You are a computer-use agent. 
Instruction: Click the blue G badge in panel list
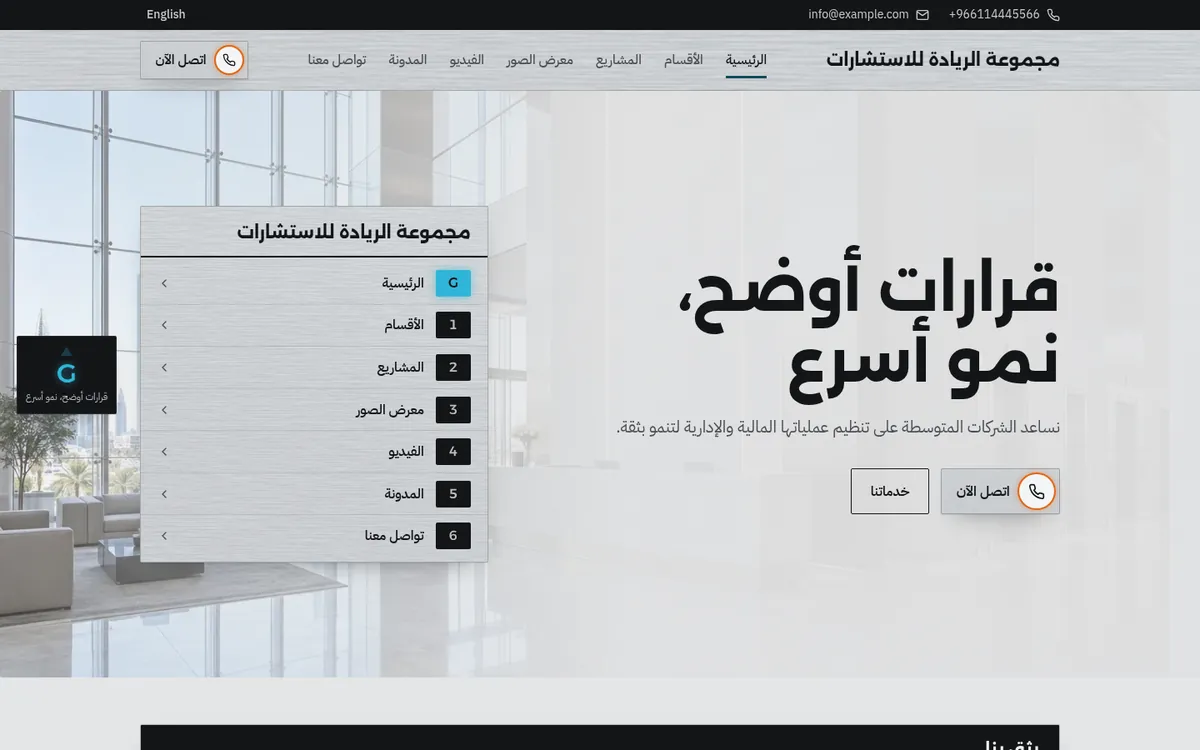pos(453,283)
